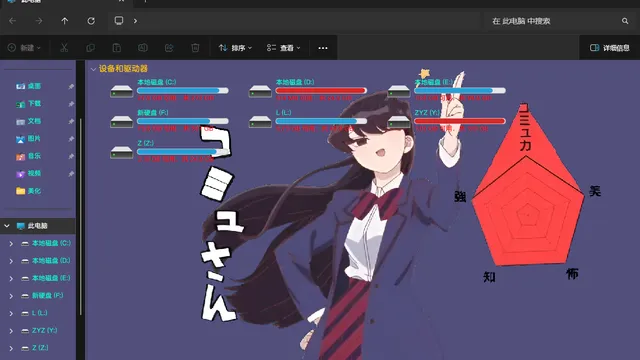The height and width of the screenshot is (360, 640).
Task: Refresh the current folder view
Action: pos(91,21)
